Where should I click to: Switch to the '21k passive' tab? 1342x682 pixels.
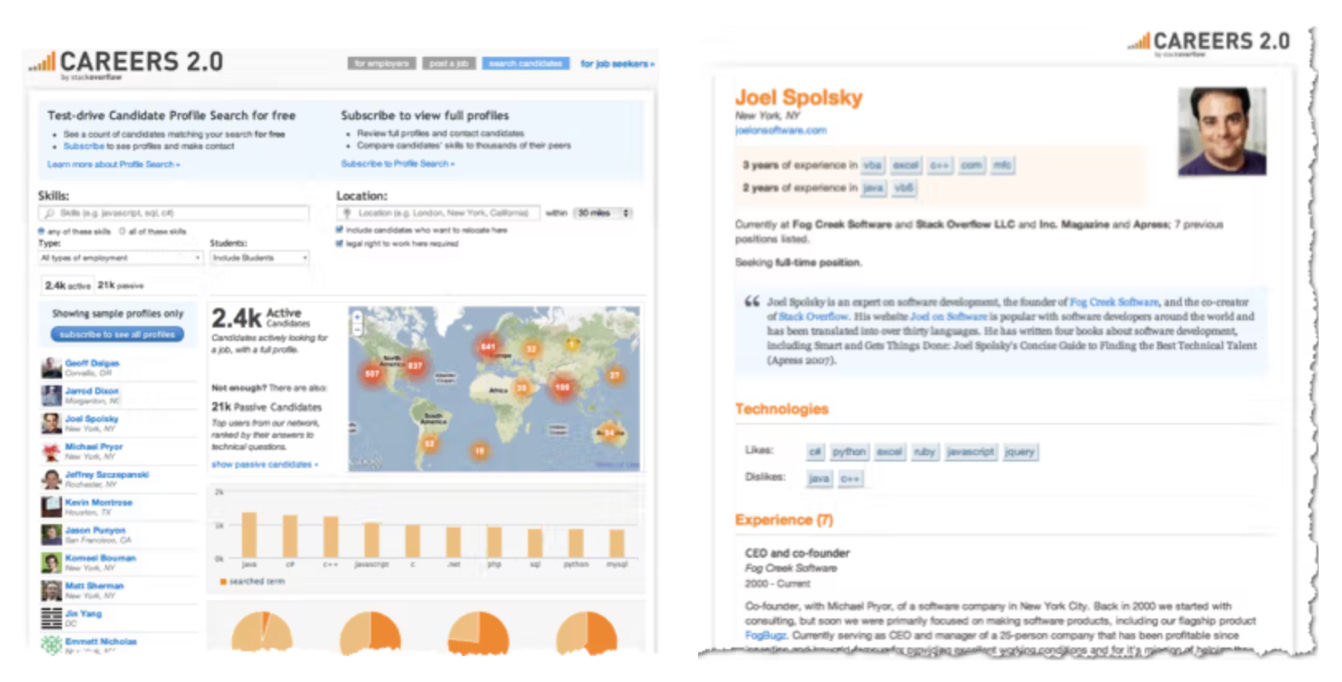tap(120, 285)
